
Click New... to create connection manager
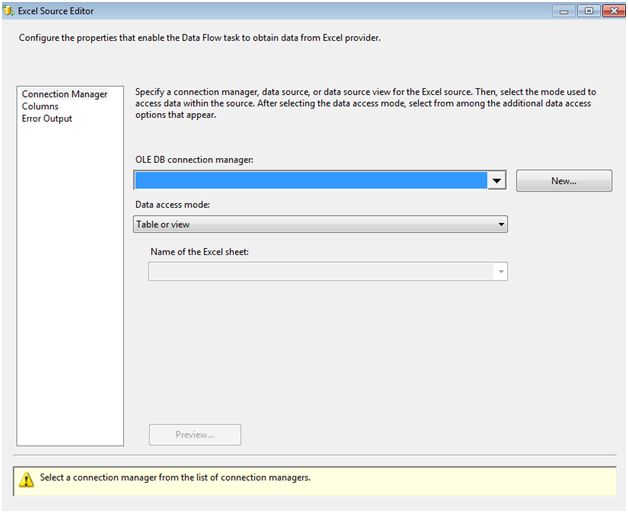click(x=564, y=181)
